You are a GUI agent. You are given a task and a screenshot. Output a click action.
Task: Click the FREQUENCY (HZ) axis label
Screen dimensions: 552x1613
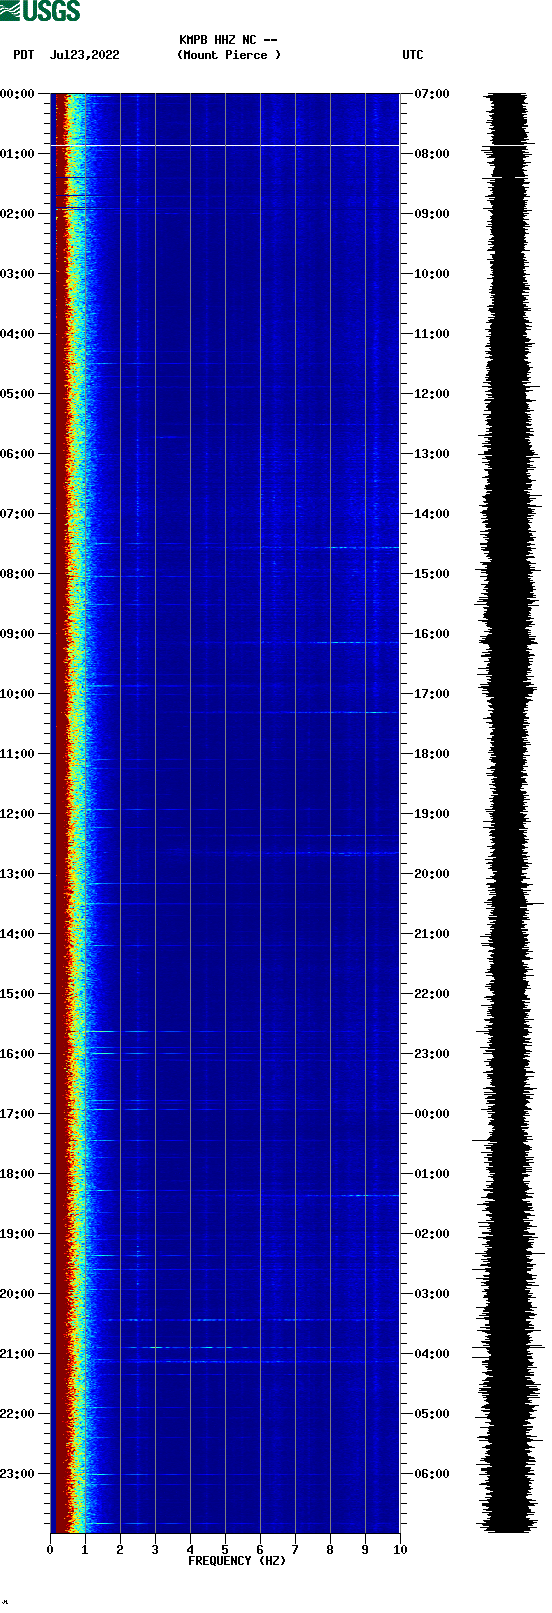pyautogui.click(x=236, y=1560)
